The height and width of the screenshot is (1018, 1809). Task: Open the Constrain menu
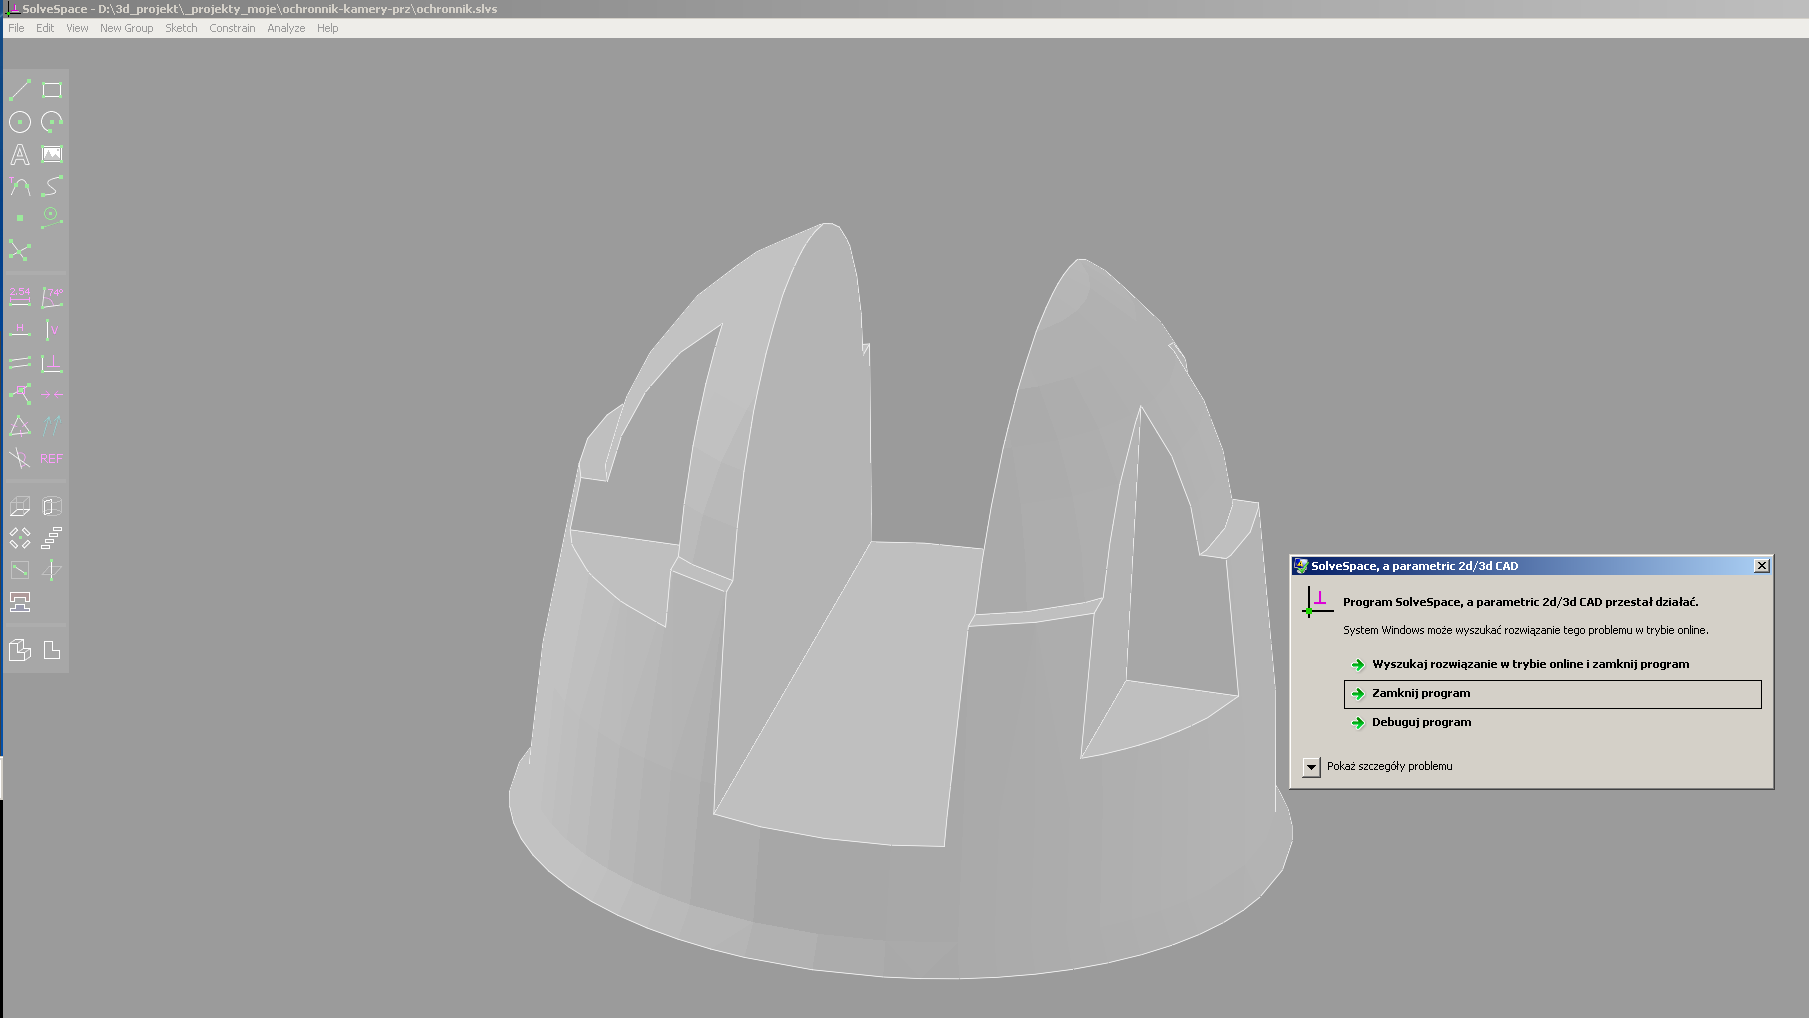232,28
